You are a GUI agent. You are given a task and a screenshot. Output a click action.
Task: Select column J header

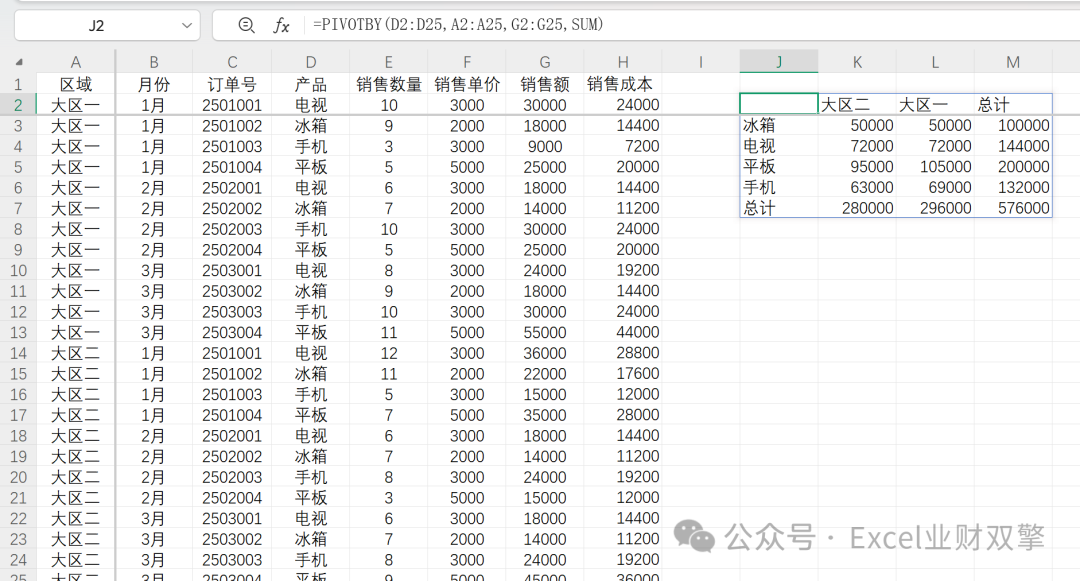coord(779,62)
